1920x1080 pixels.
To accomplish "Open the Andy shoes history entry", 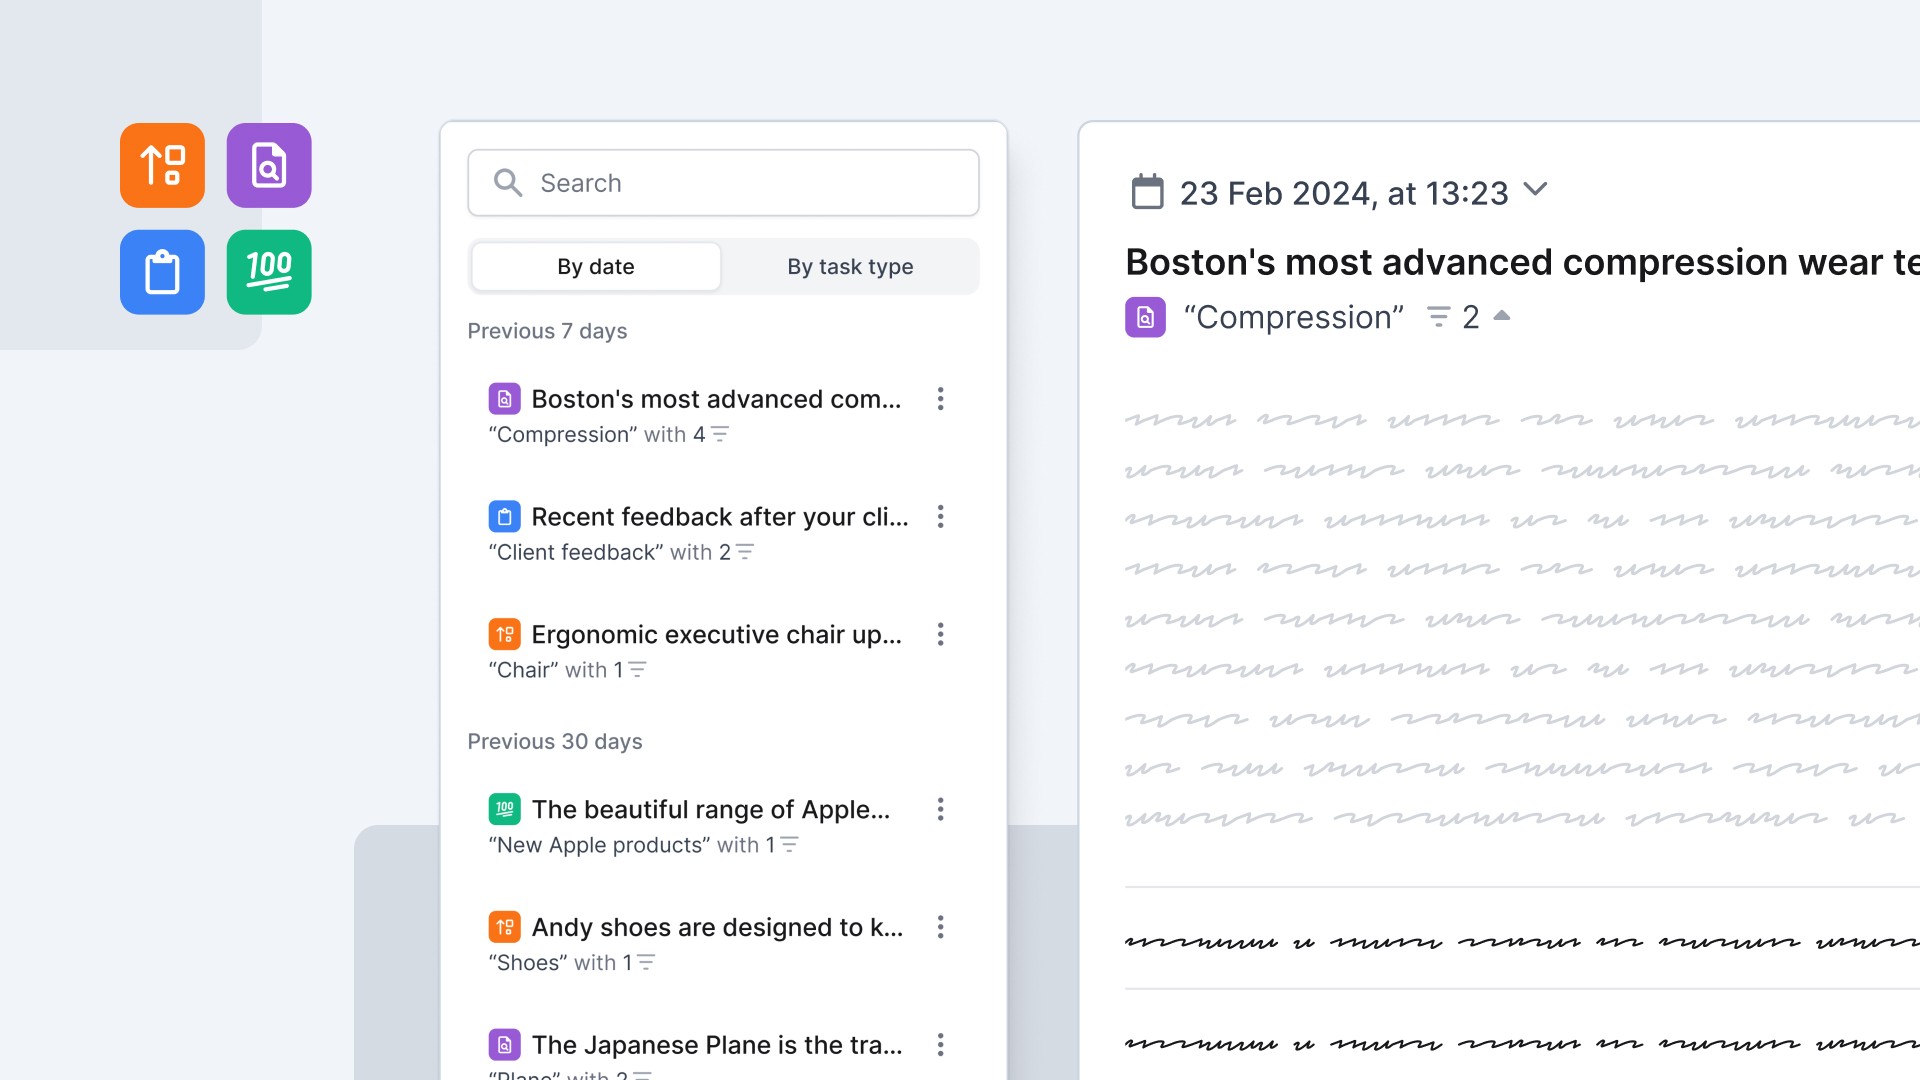I will (x=716, y=927).
